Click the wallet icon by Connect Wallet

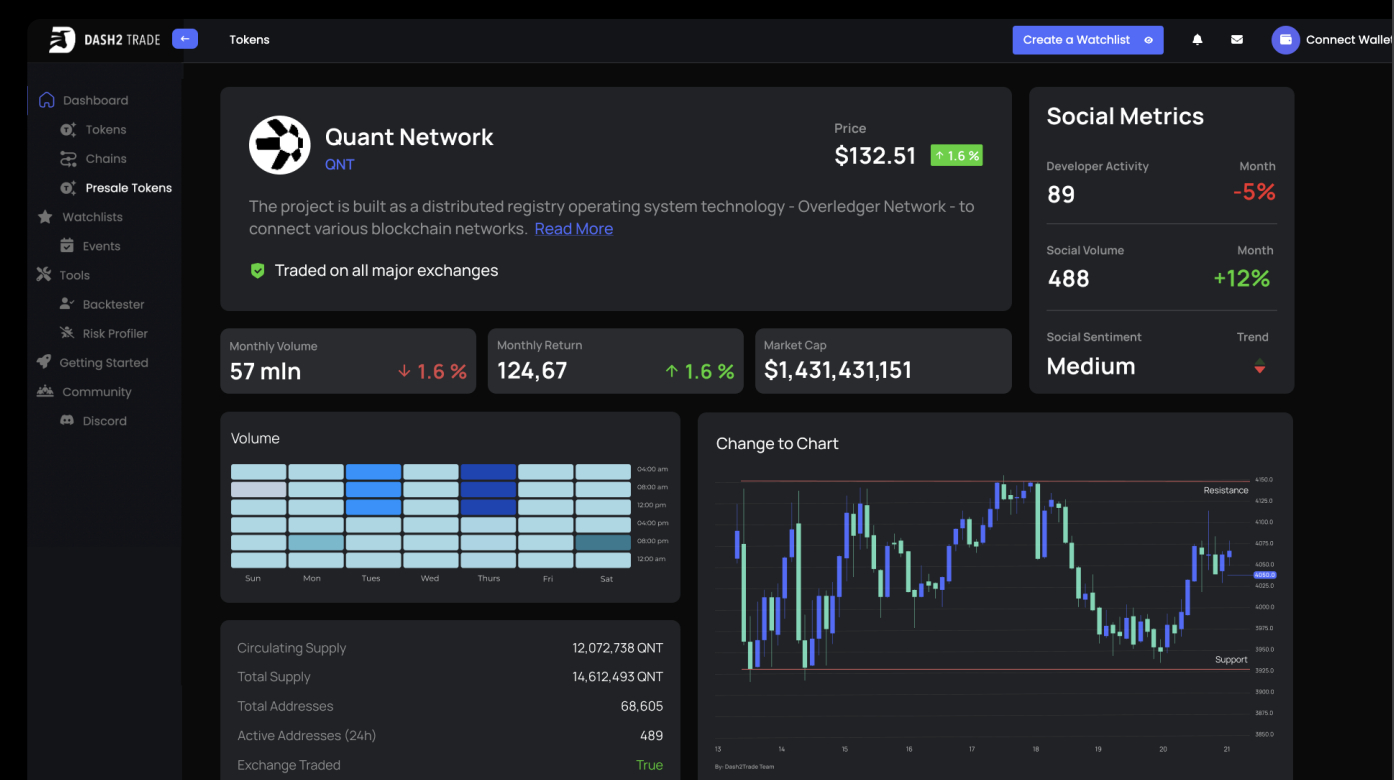tap(1285, 40)
